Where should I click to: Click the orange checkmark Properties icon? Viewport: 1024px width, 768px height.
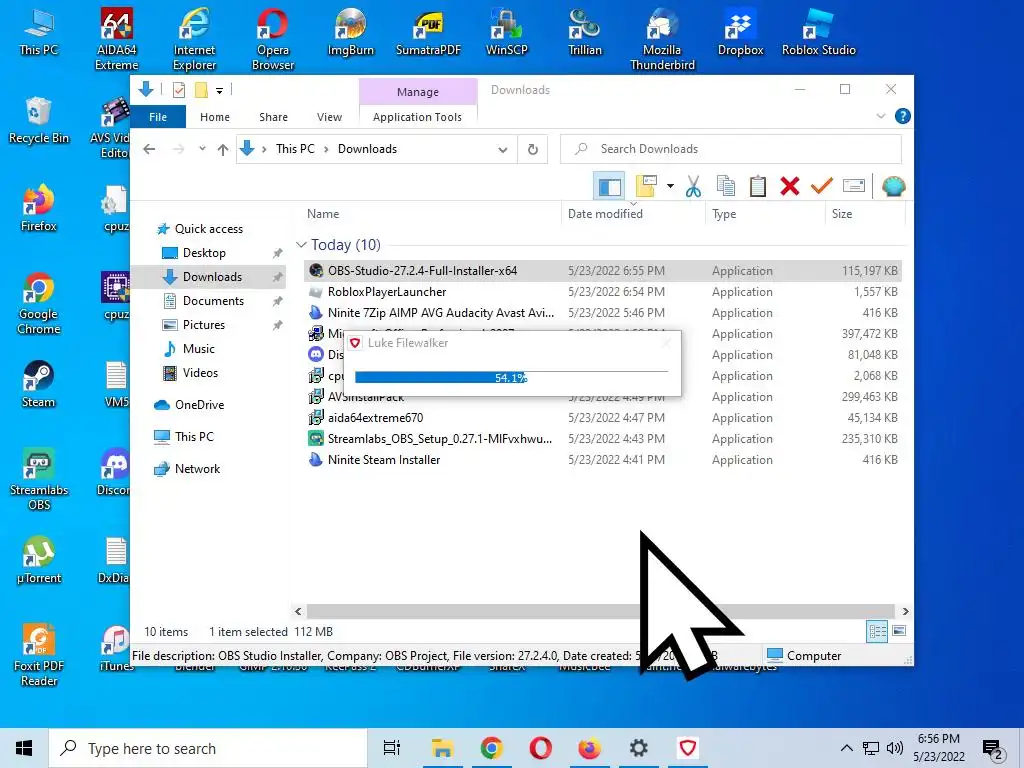tap(822, 187)
